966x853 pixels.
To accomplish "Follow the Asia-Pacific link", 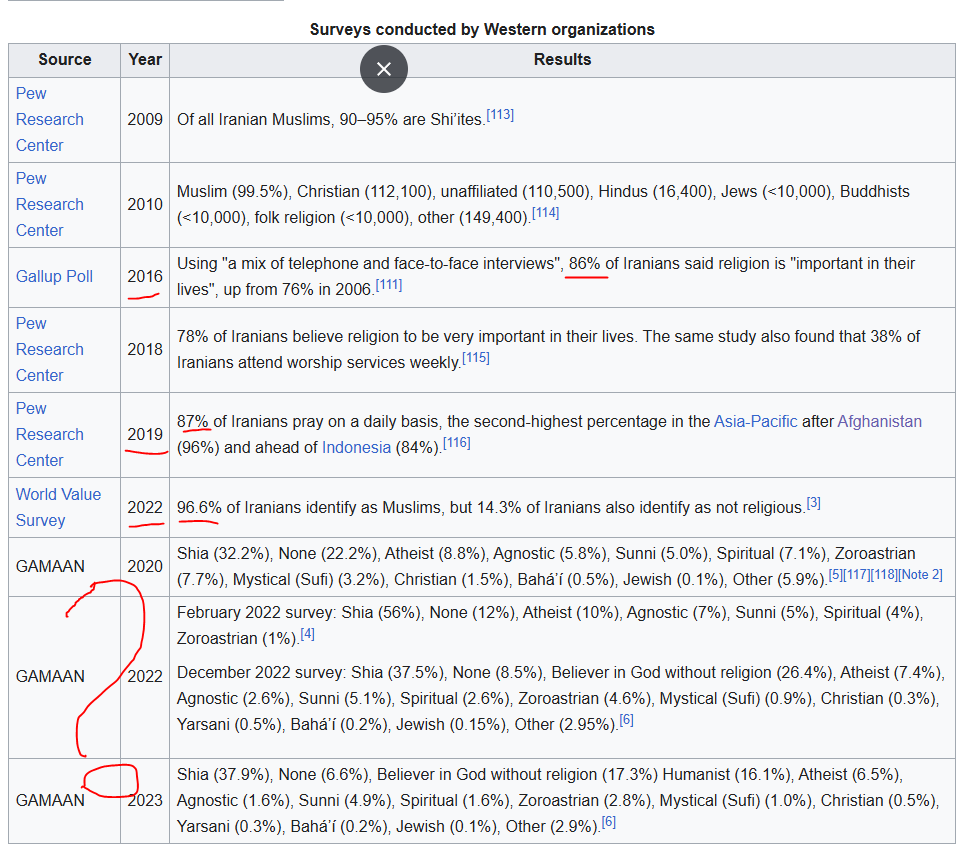I will pos(755,422).
